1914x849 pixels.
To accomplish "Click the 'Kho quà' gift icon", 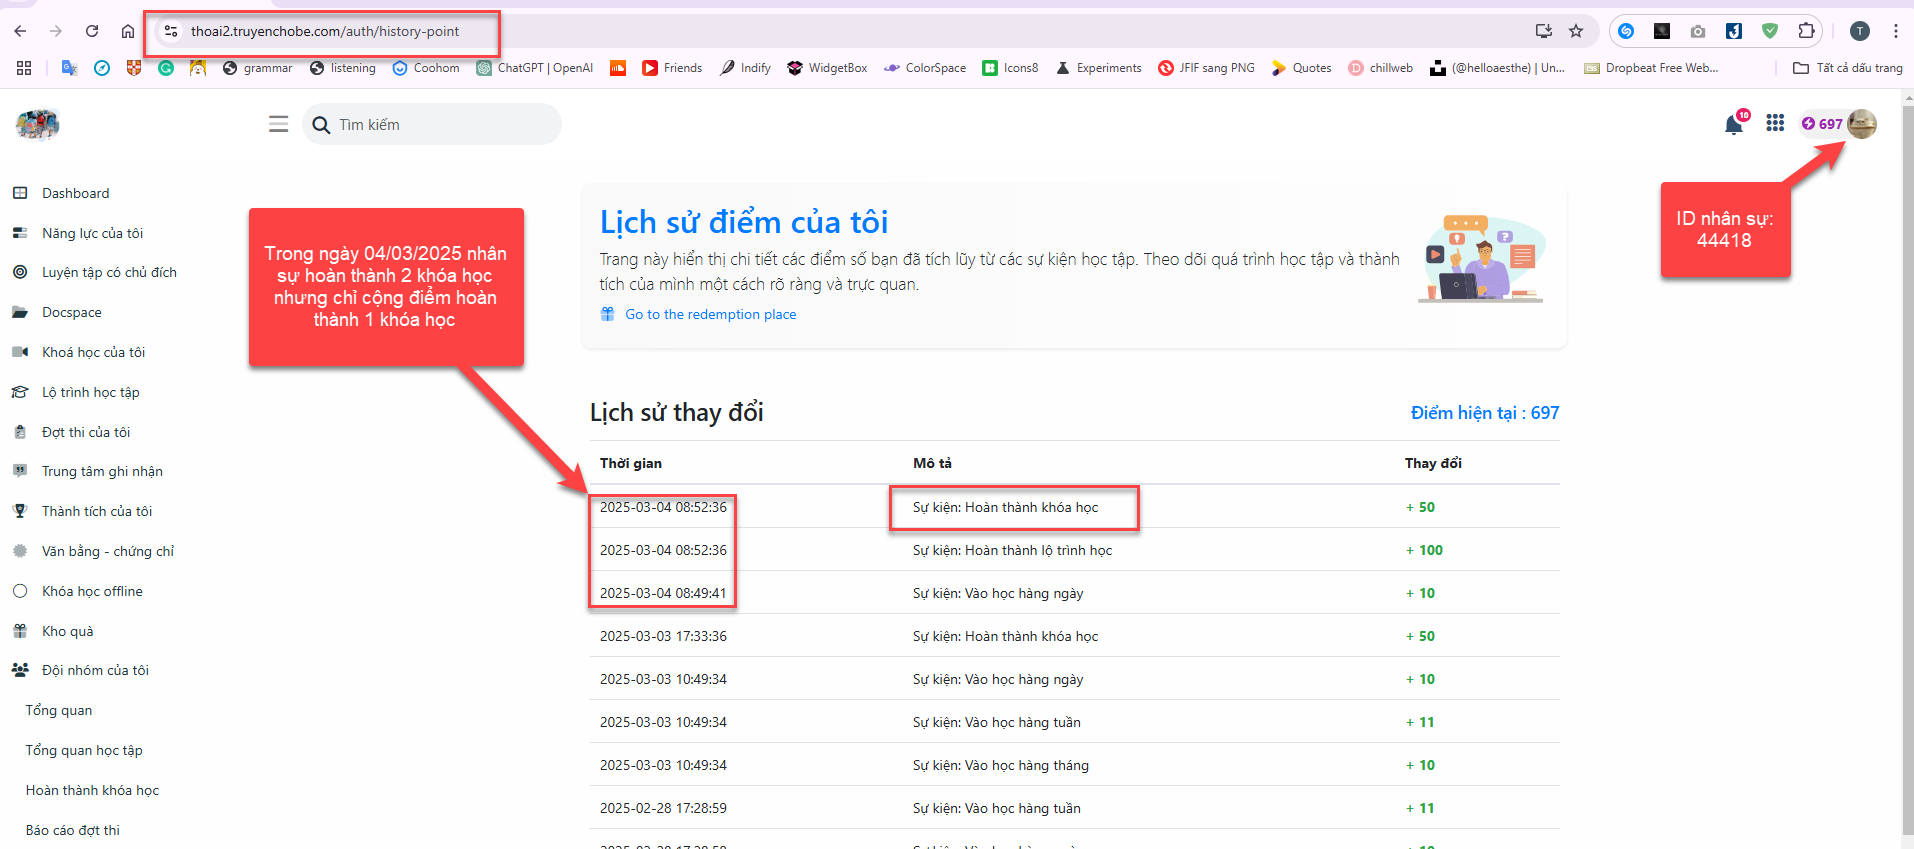I will 20,631.
